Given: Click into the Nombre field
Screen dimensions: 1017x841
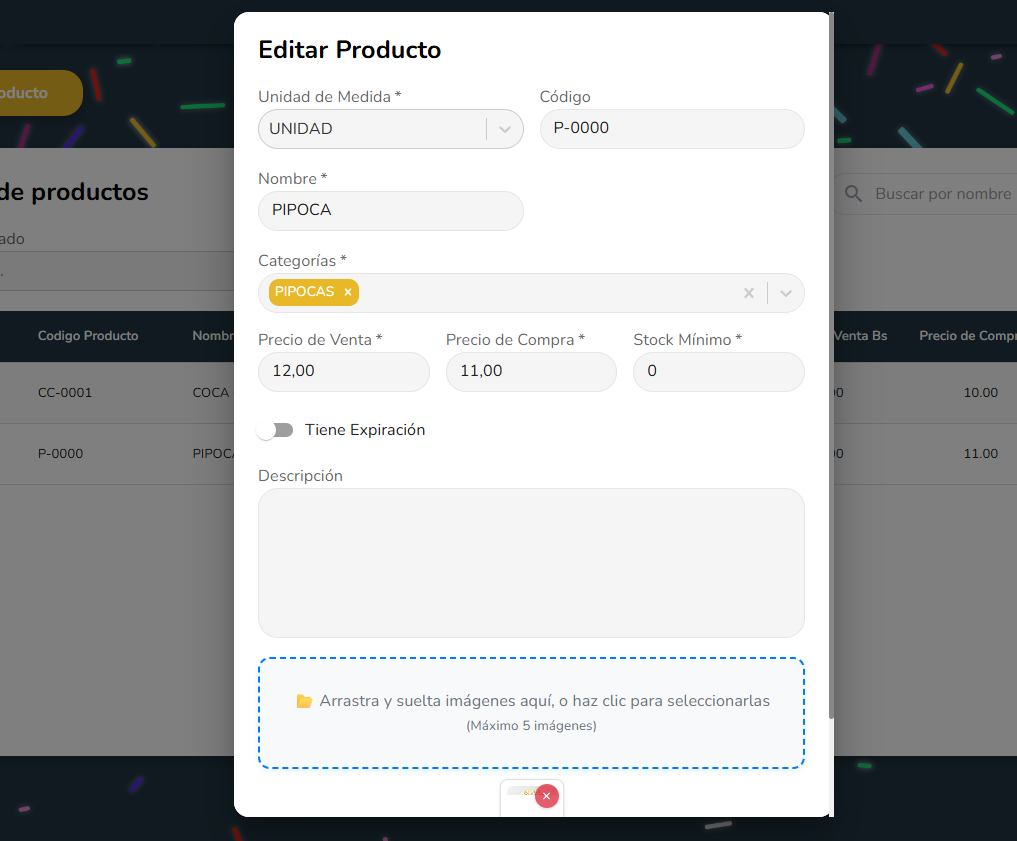Looking at the screenshot, I should pos(390,211).
